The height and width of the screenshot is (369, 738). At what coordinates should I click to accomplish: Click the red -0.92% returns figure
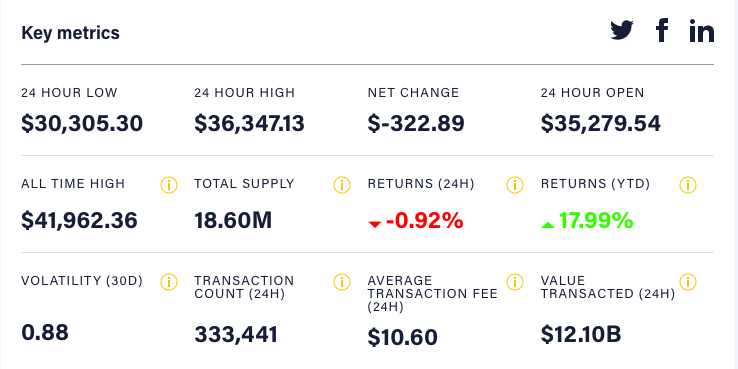[416, 221]
